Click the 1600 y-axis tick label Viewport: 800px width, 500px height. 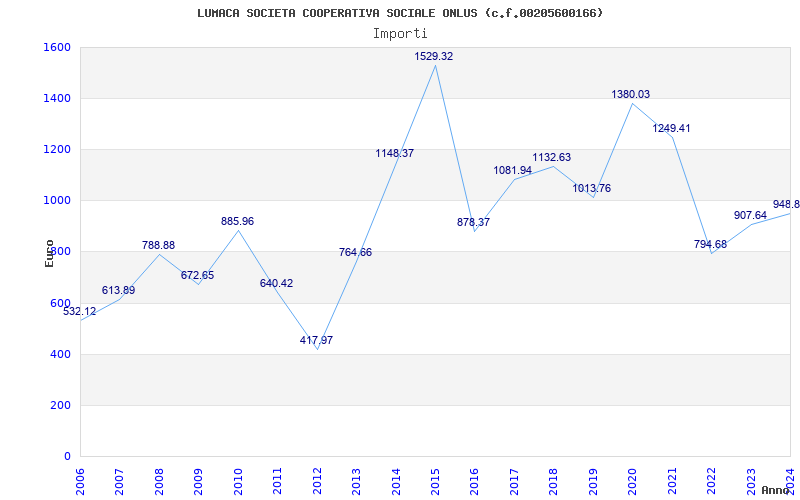click(x=58, y=47)
